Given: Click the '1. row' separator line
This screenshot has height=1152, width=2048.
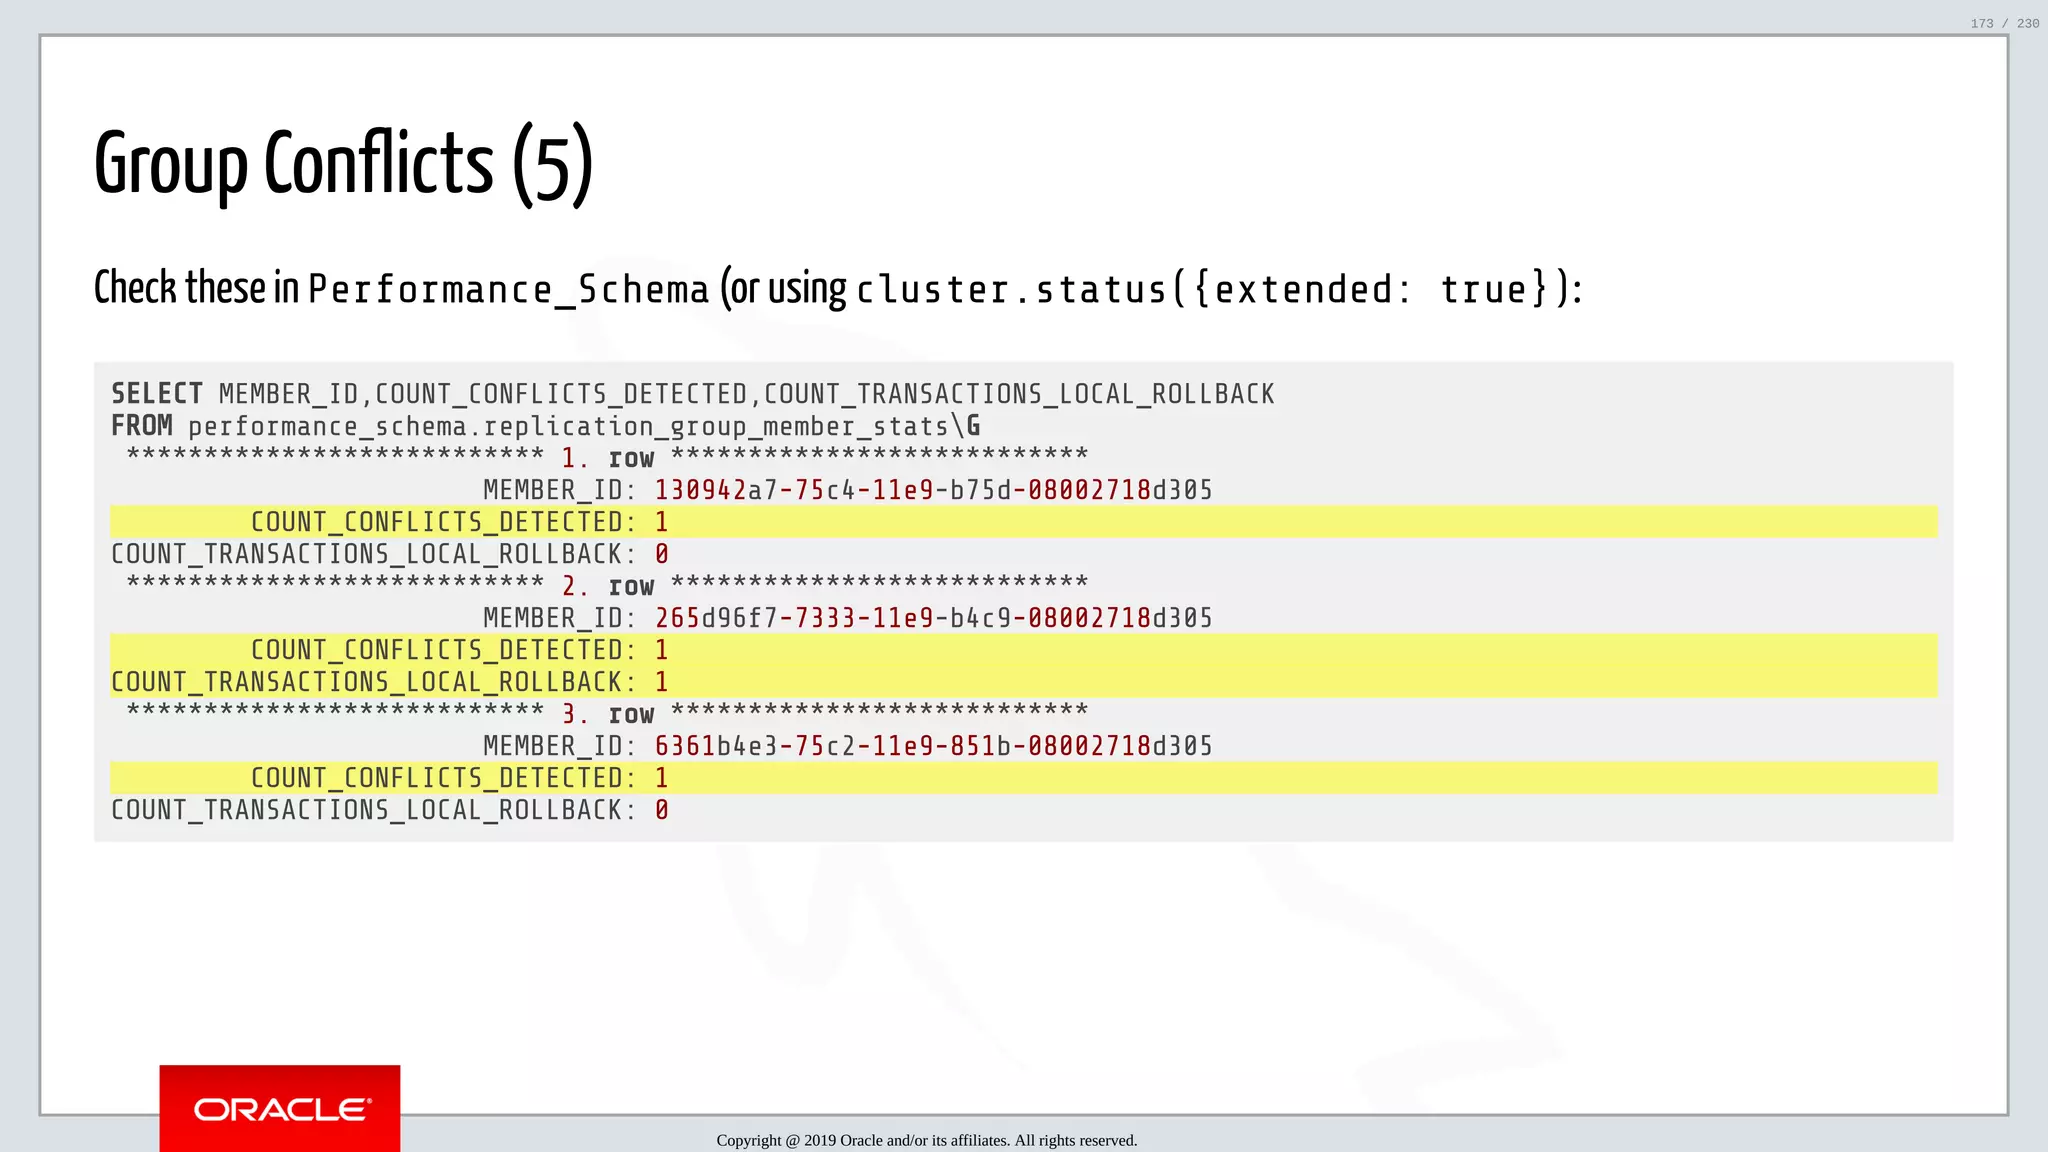Looking at the screenshot, I should click(607, 458).
